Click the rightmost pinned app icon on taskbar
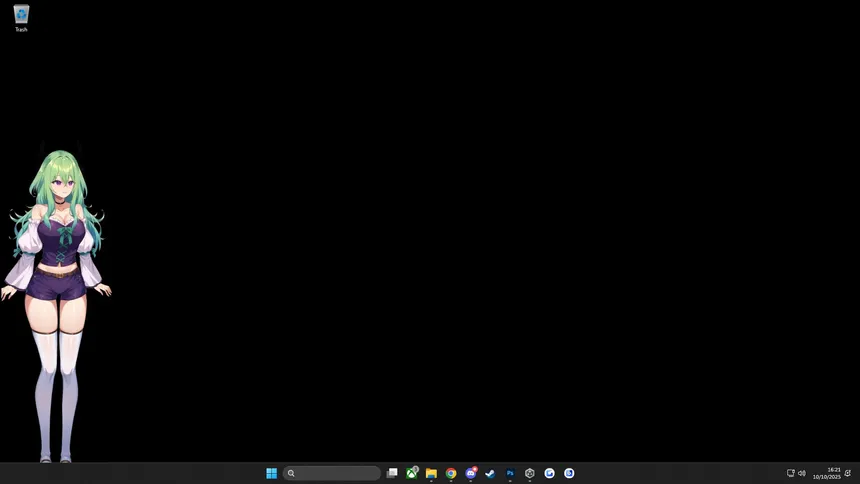860x484 pixels. [569, 473]
